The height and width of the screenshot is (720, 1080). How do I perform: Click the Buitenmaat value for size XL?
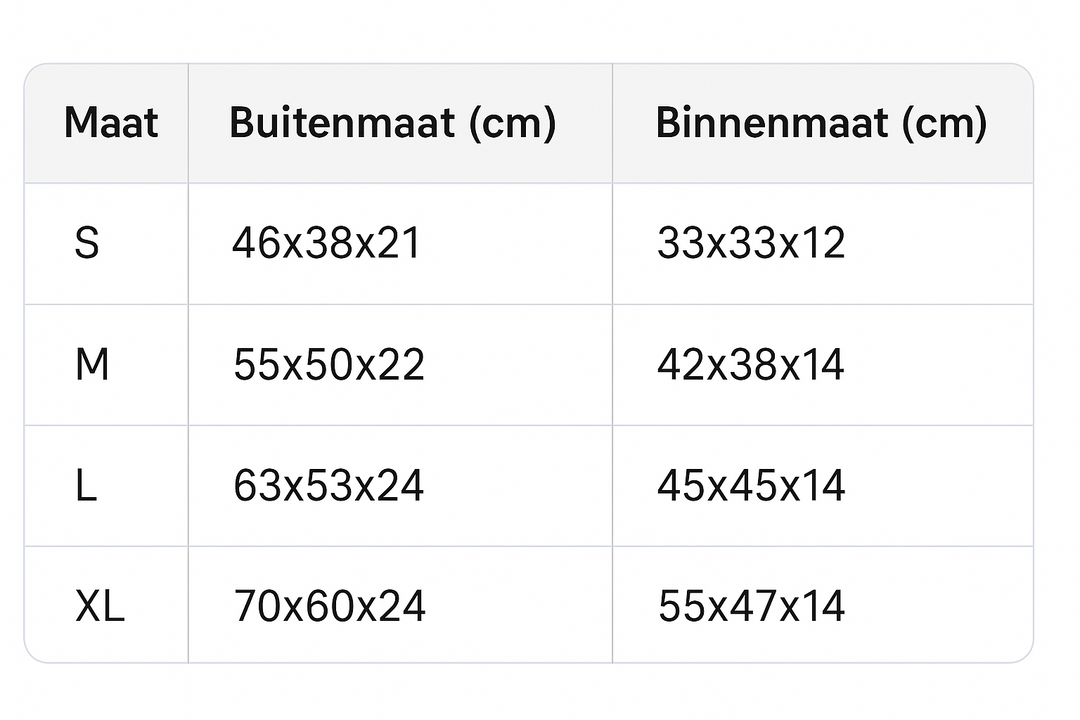[x=330, y=606]
